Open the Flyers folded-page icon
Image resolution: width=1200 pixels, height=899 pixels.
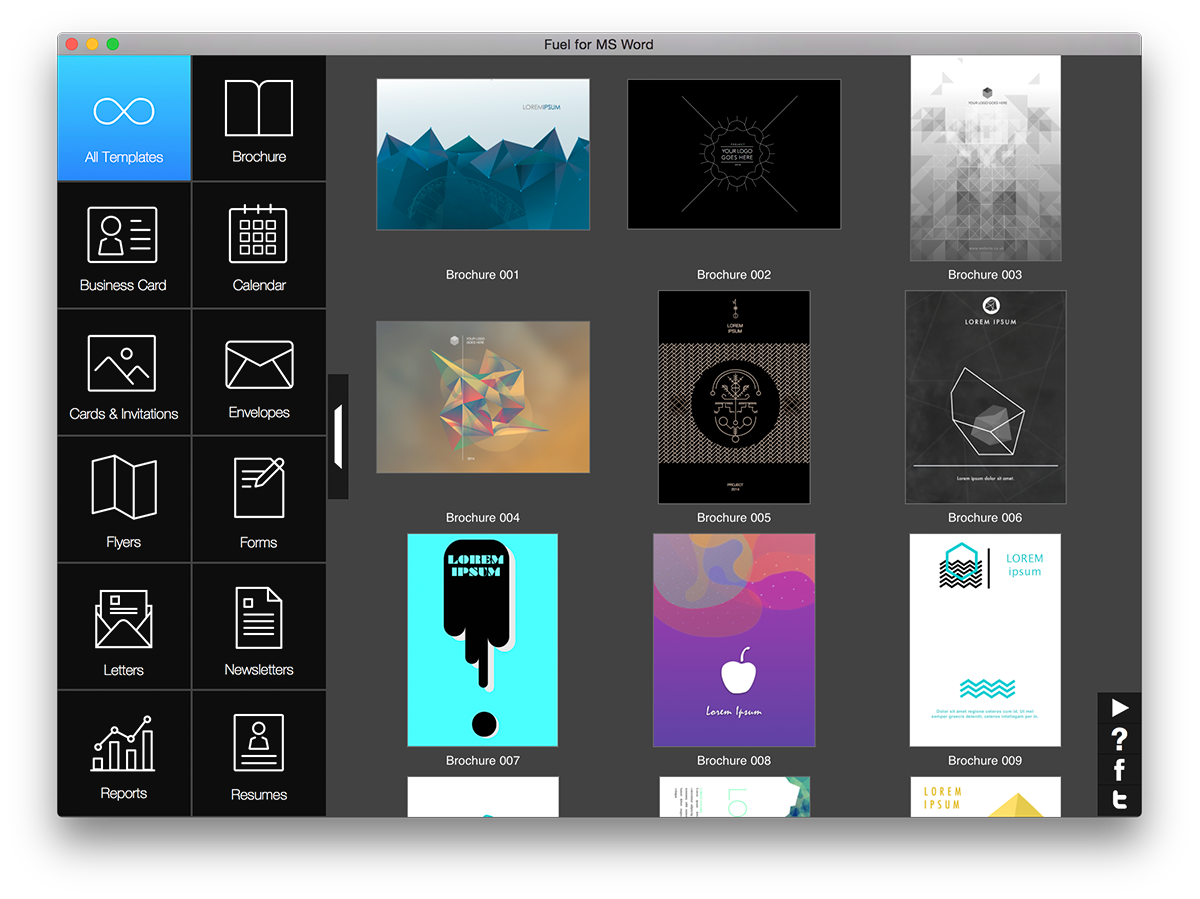pos(124,487)
